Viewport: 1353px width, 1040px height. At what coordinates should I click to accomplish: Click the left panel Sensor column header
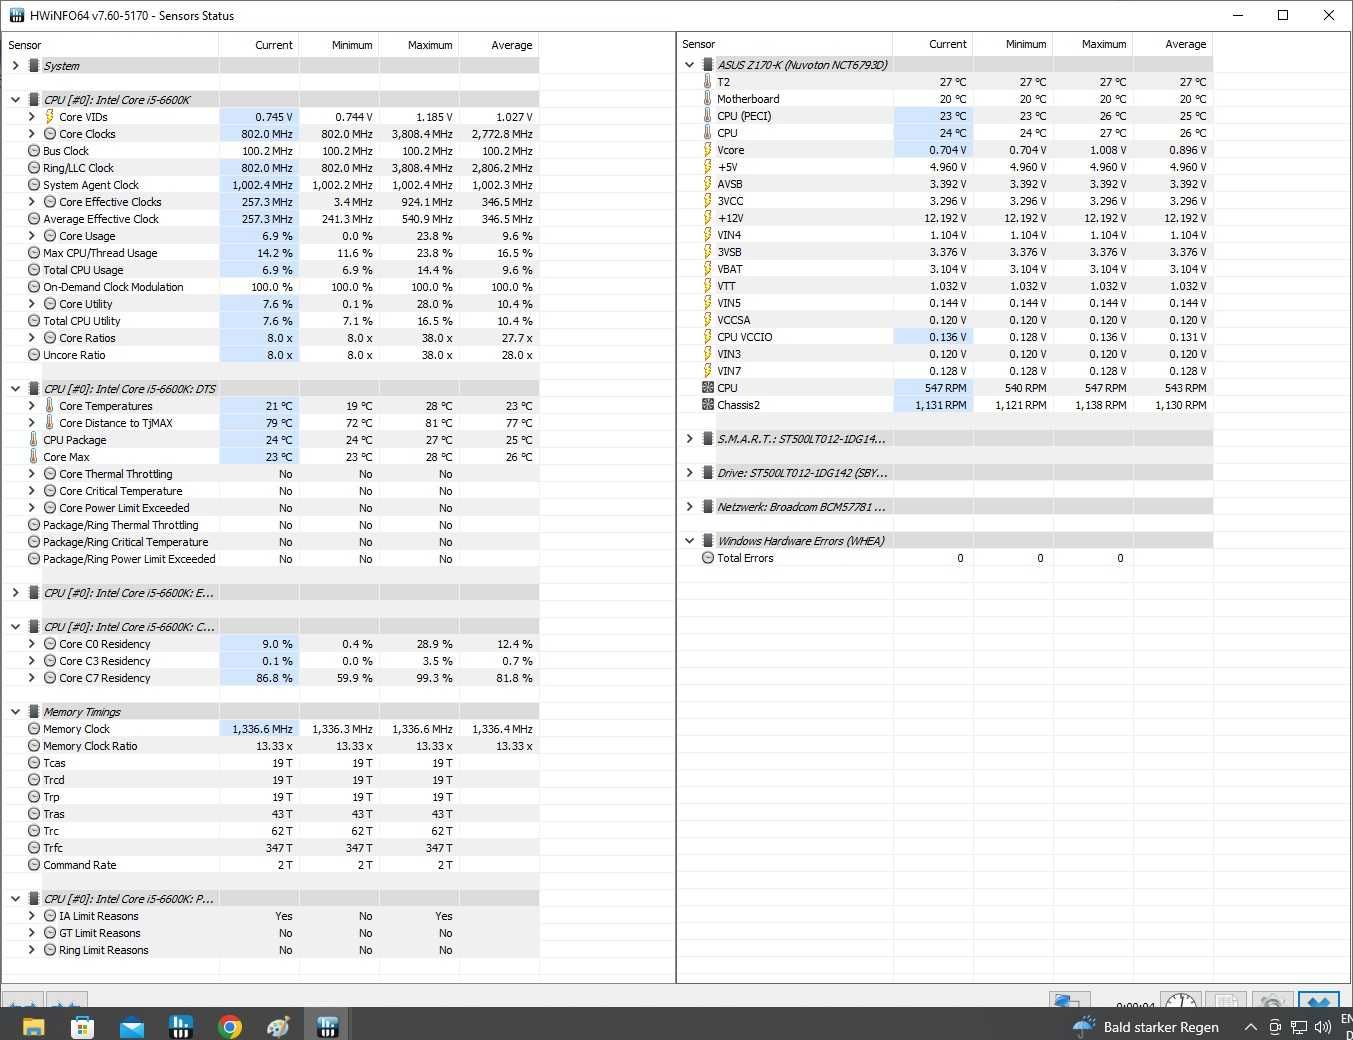pyautogui.click(x=110, y=45)
